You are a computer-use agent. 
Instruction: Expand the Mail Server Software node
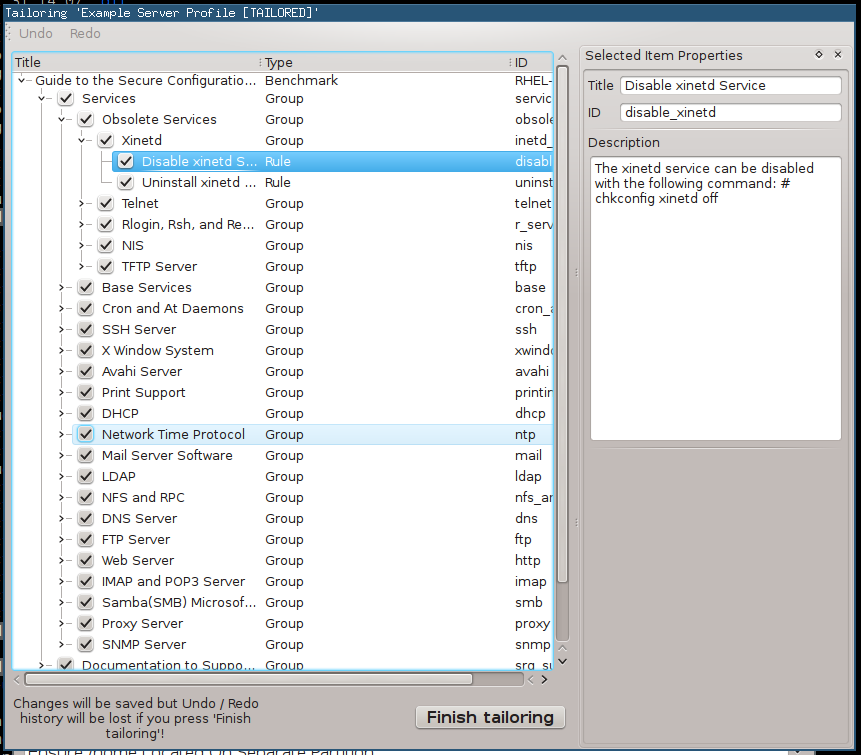[x=62, y=455]
